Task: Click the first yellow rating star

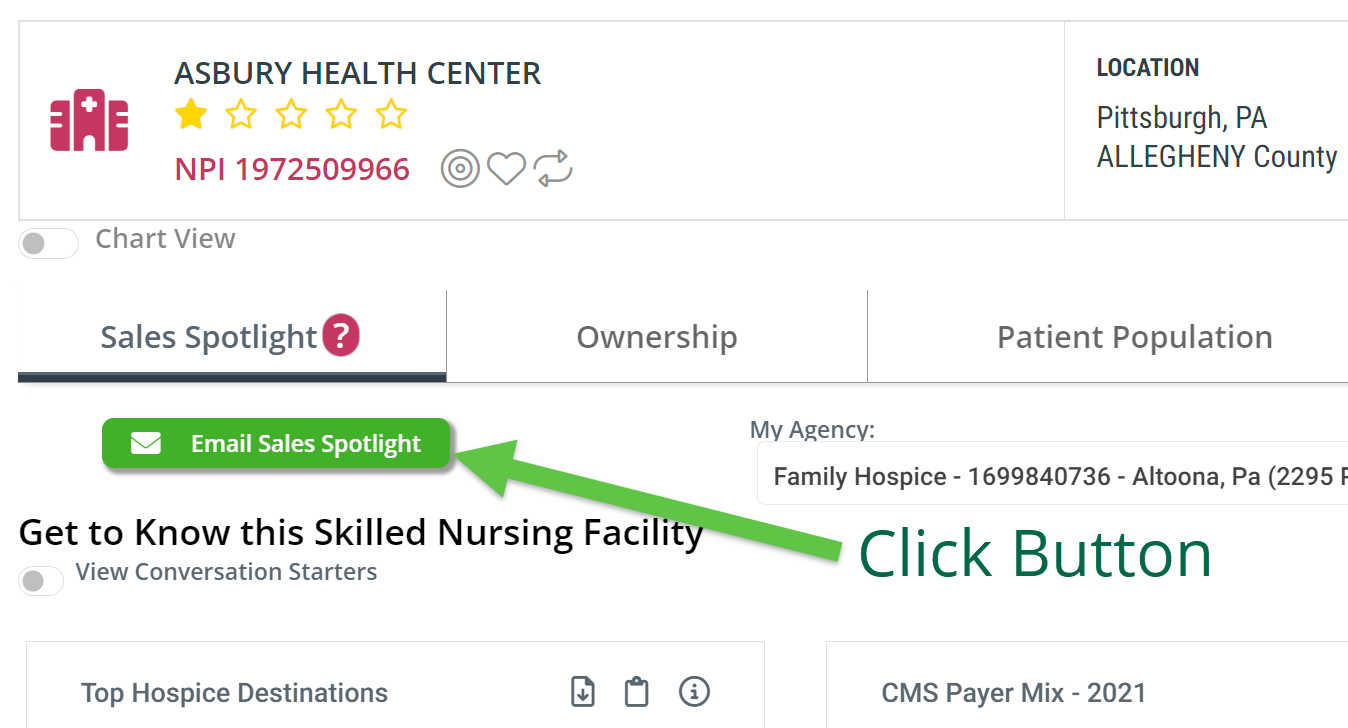Action: click(190, 114)
